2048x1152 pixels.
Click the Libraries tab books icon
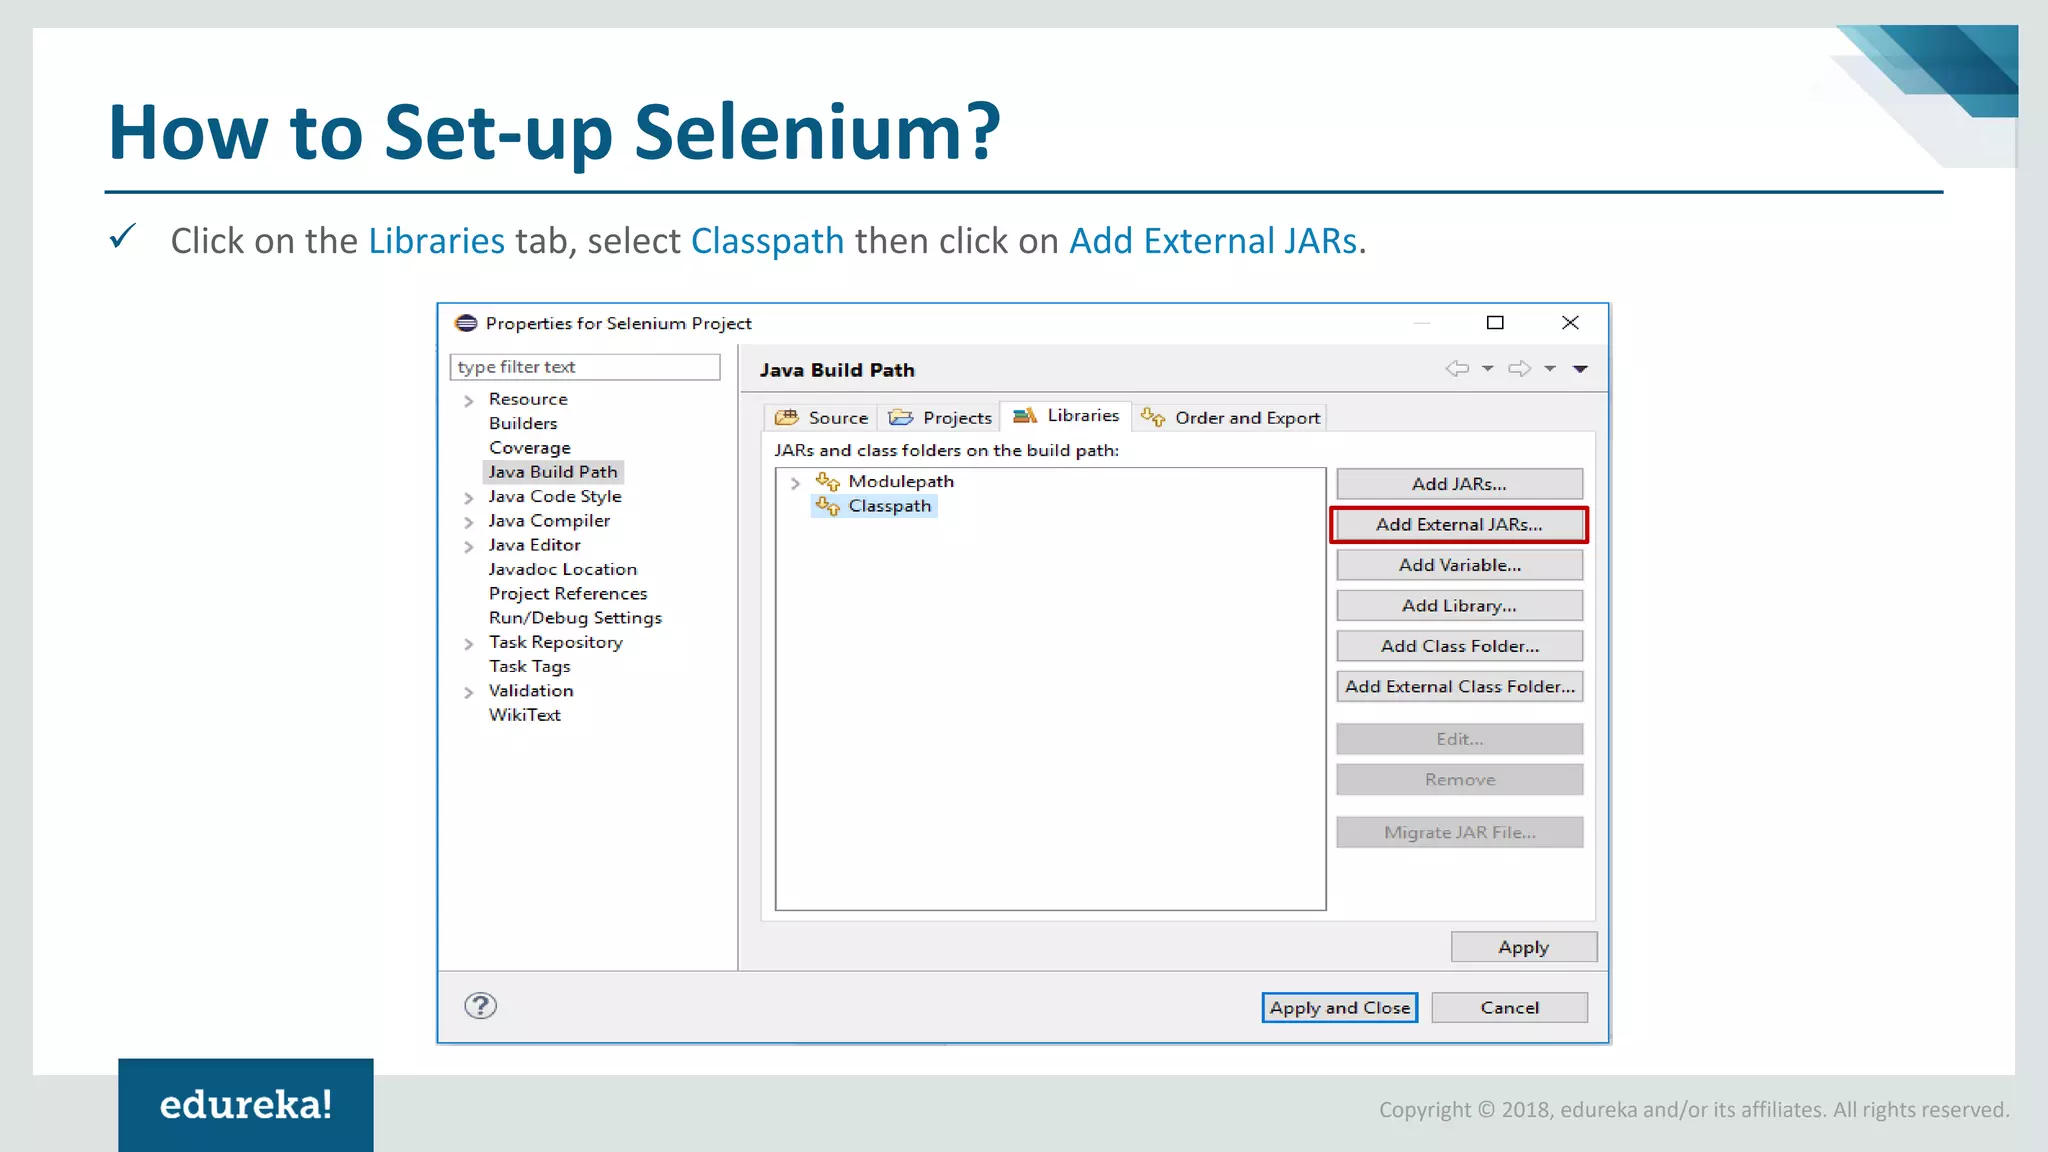coord(1025,415)
